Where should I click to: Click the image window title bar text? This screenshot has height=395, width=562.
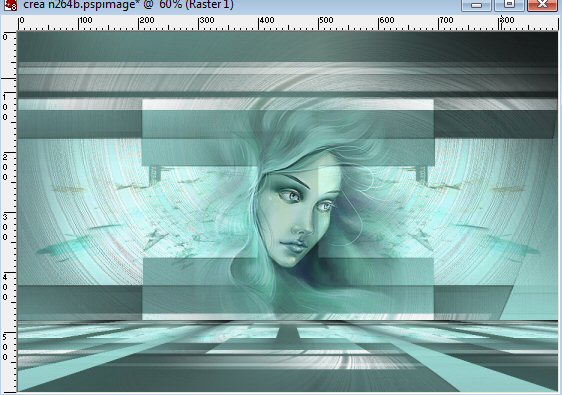[x=128, y=5]
